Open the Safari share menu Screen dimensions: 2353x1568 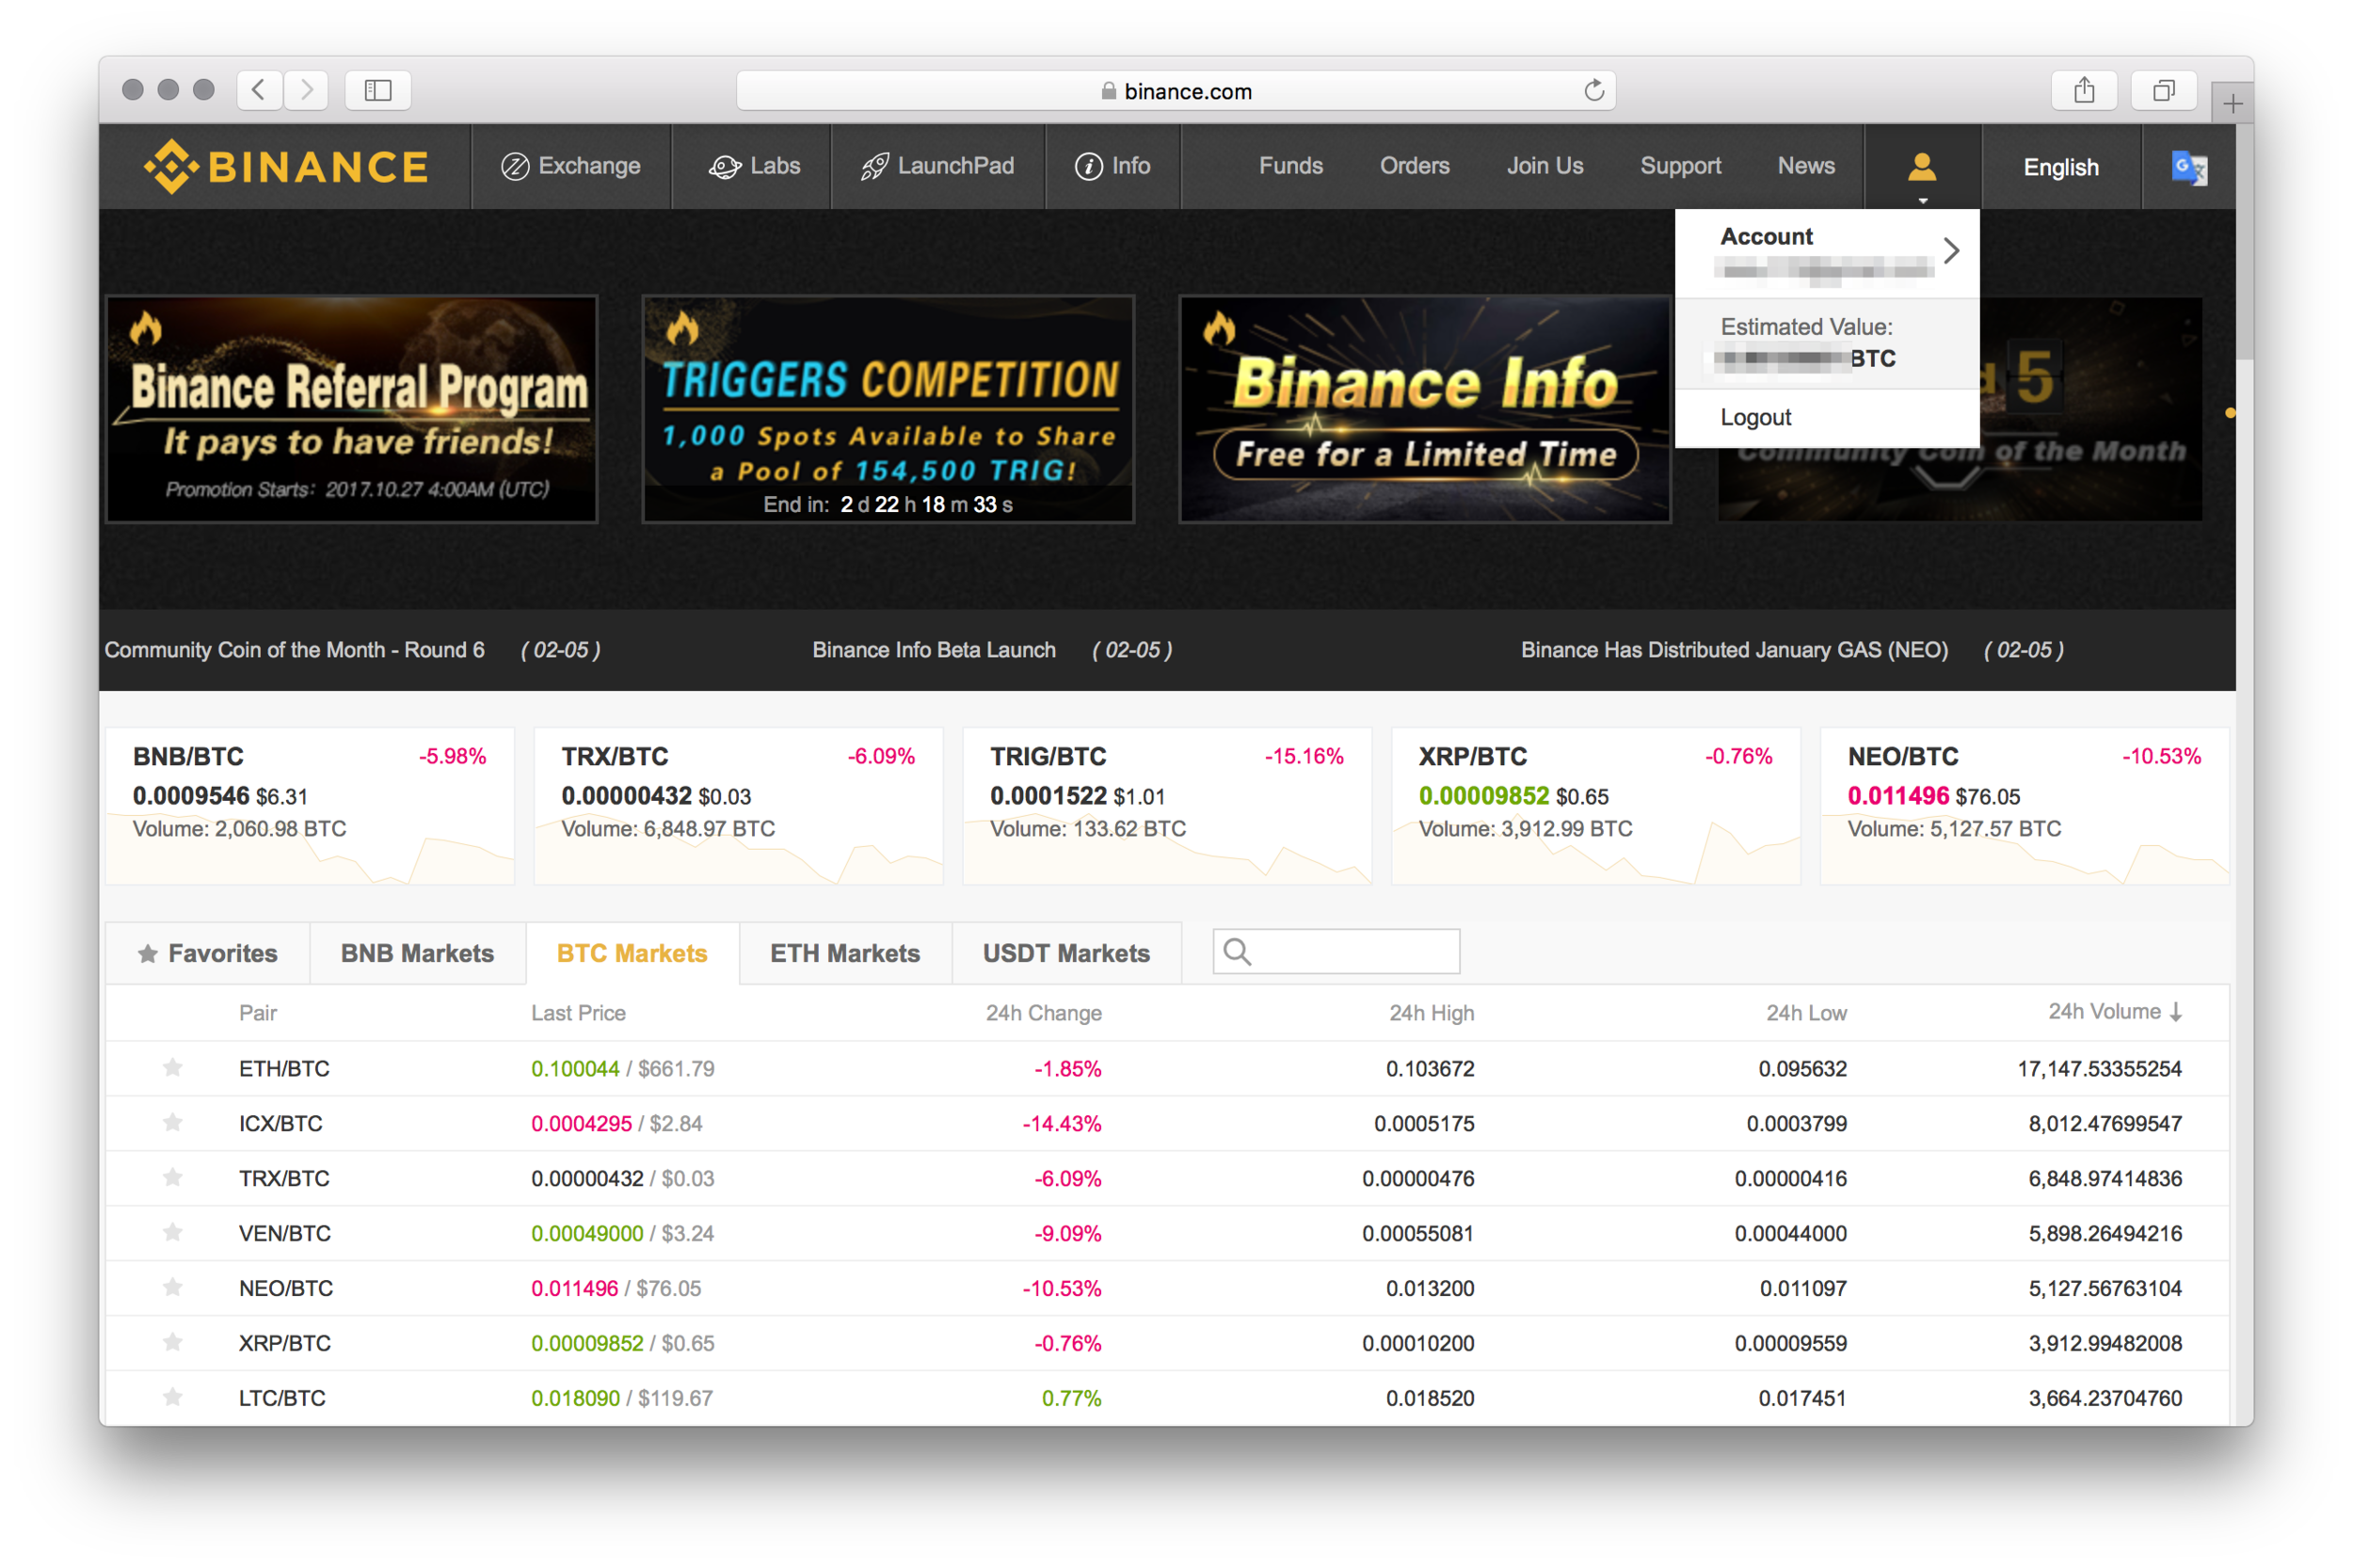point(2084,90)
